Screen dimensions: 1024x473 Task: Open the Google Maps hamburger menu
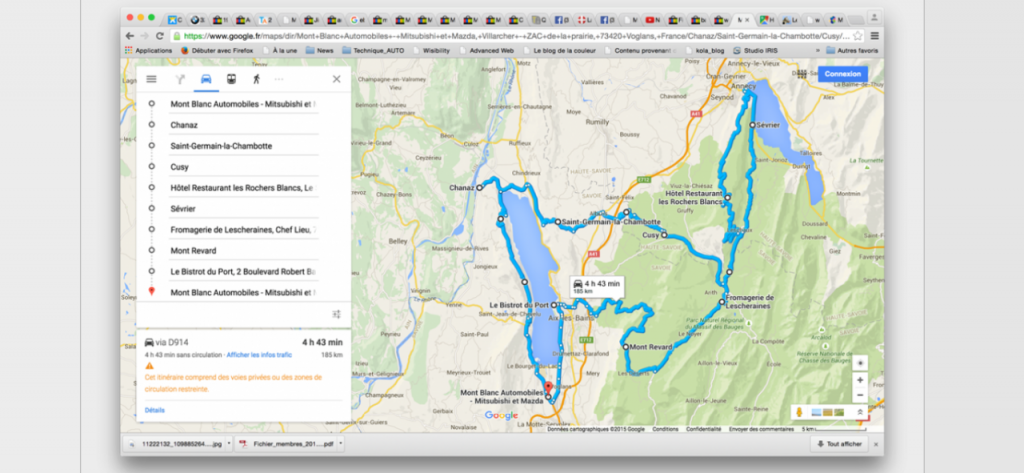(x=152, y=79)
